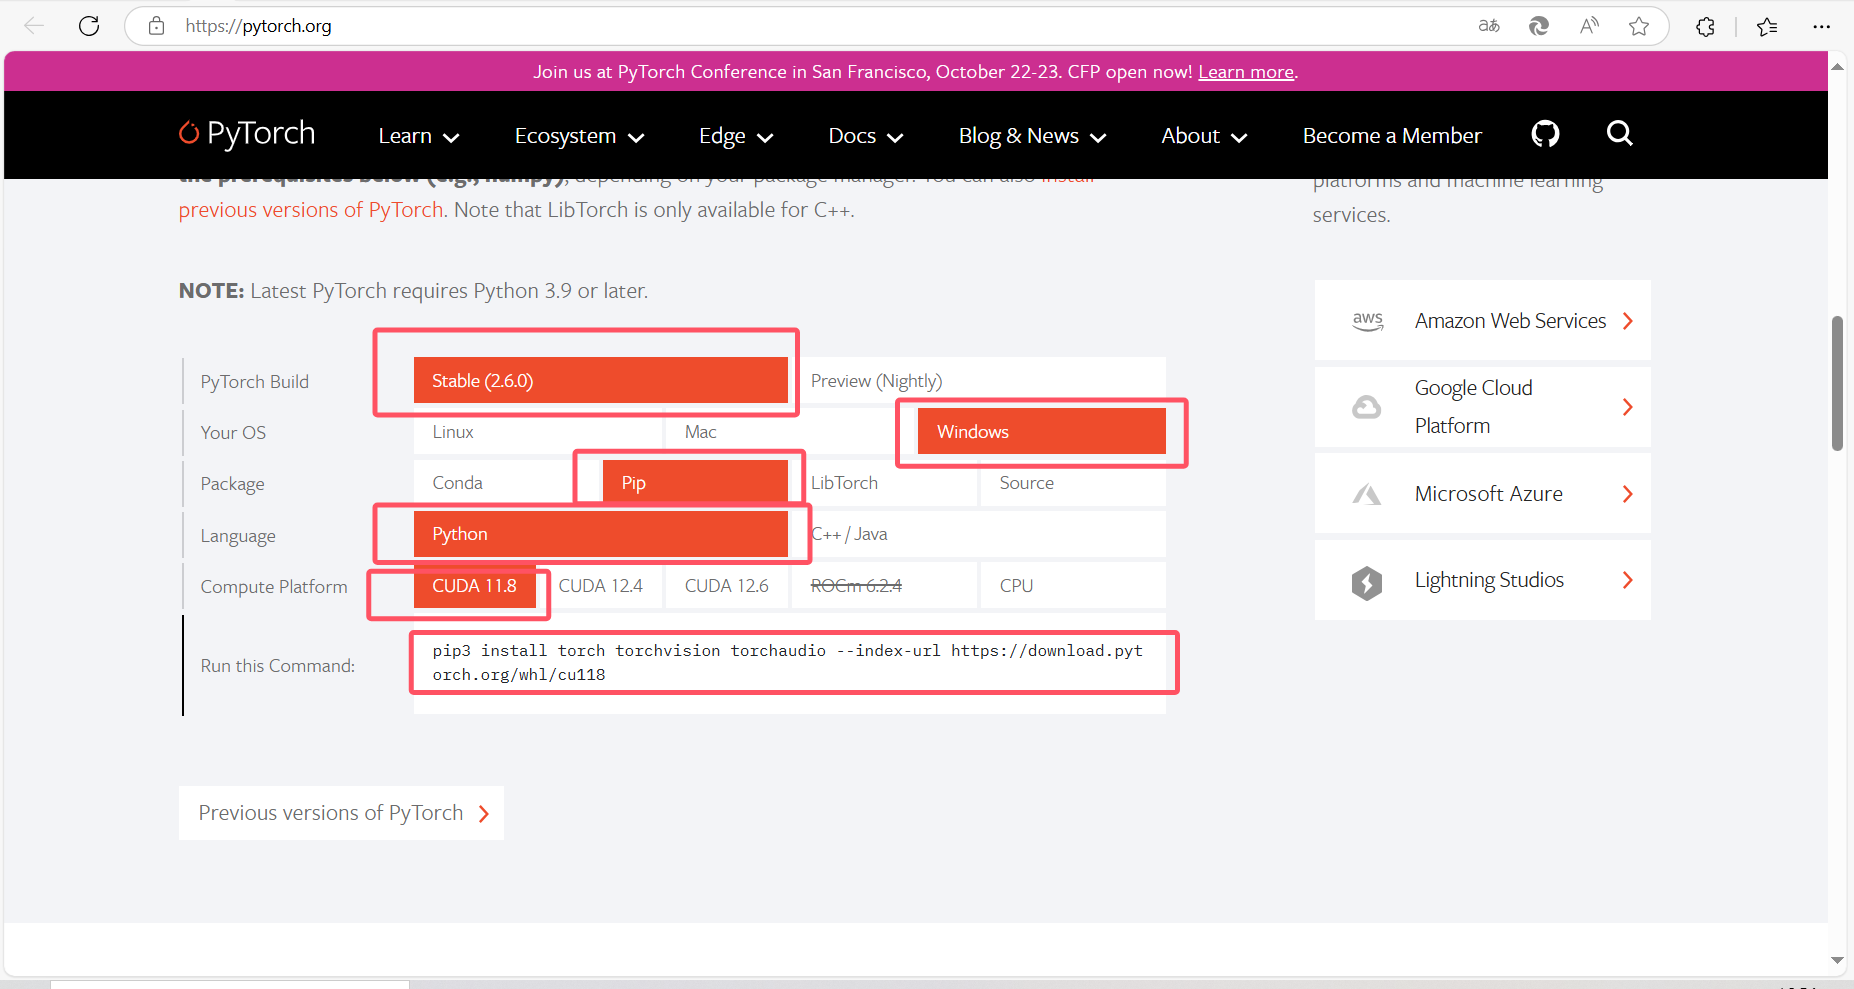Expand the Blog & News menu

point(1033,136)
